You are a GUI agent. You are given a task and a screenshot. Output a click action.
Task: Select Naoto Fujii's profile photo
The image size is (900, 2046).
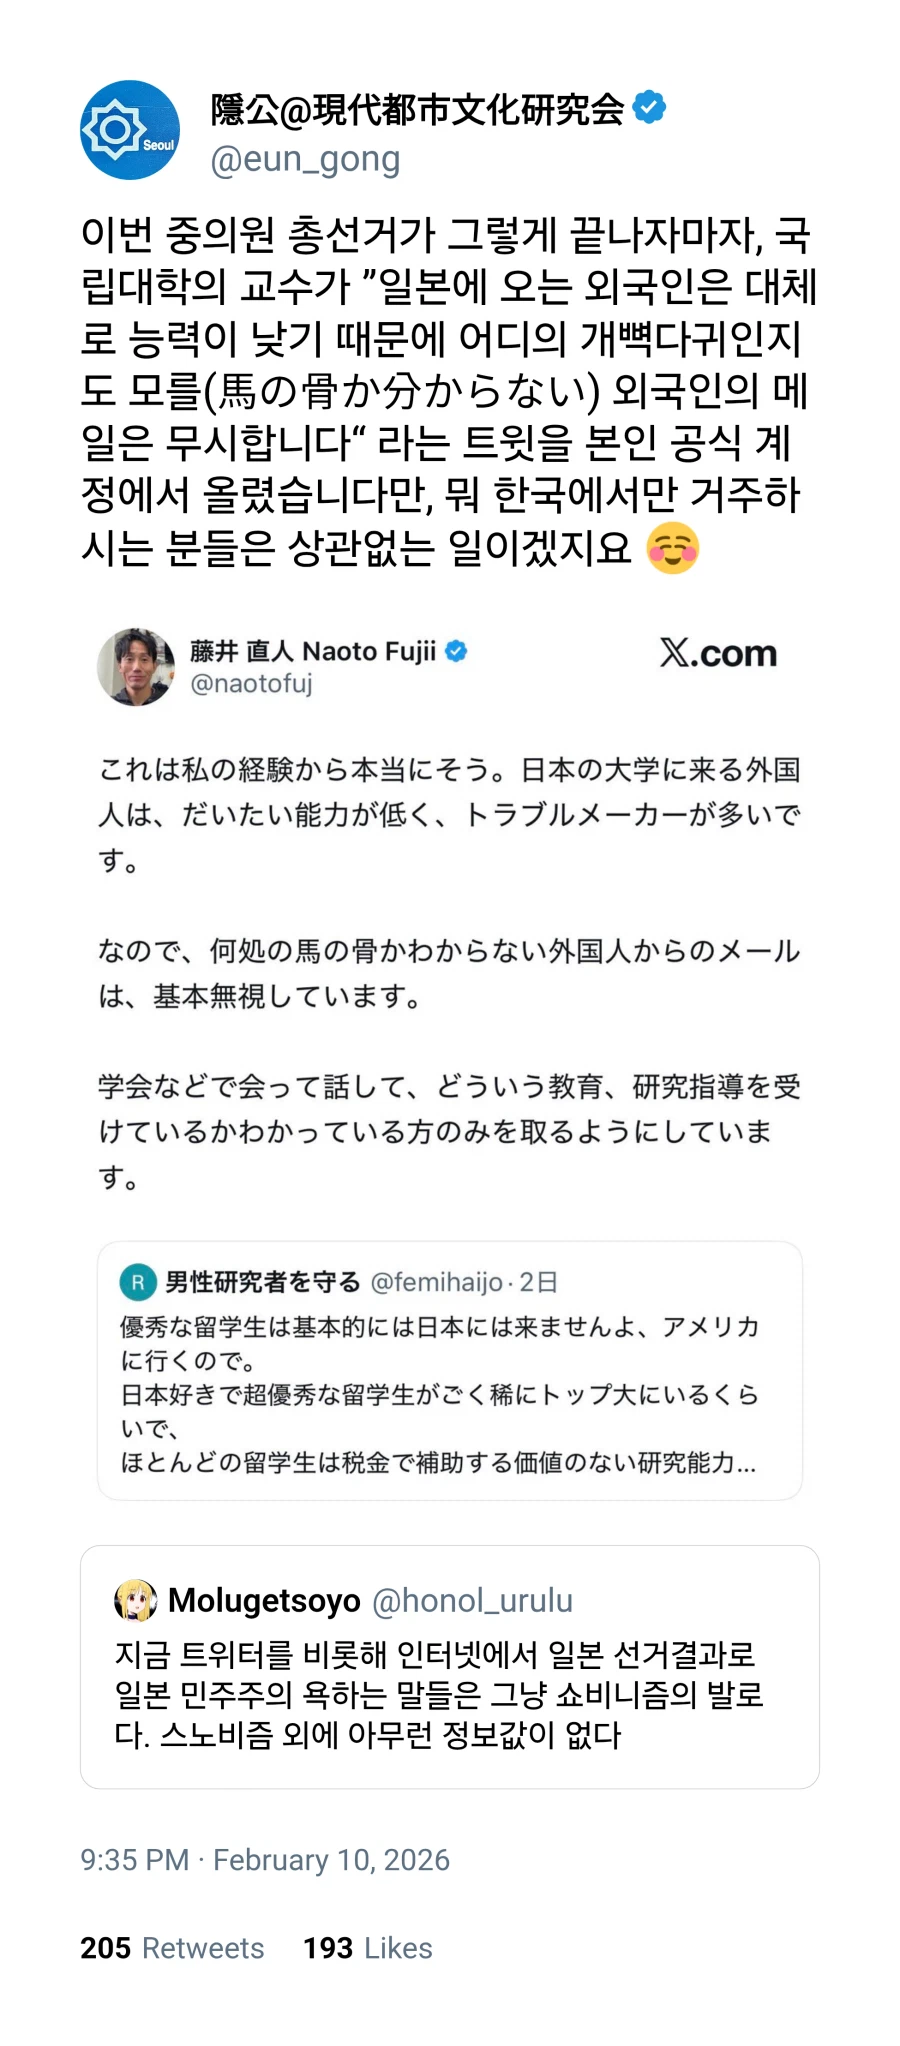[x=137, y=666]
